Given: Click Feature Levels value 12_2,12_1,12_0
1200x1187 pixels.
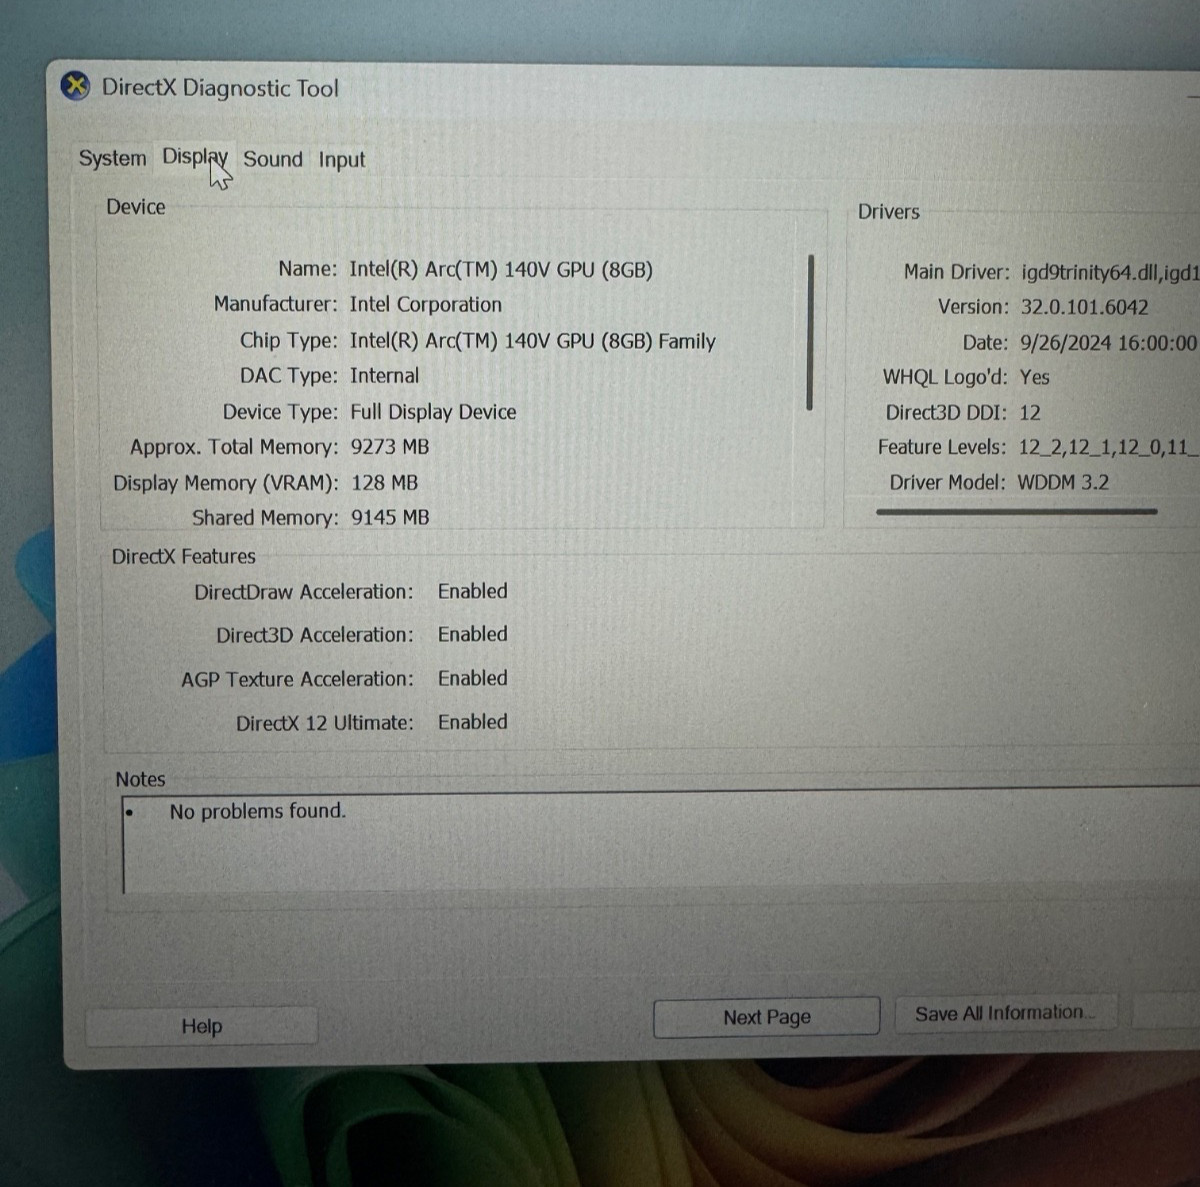Looking at the screenshot, I should click(1108, 447).
